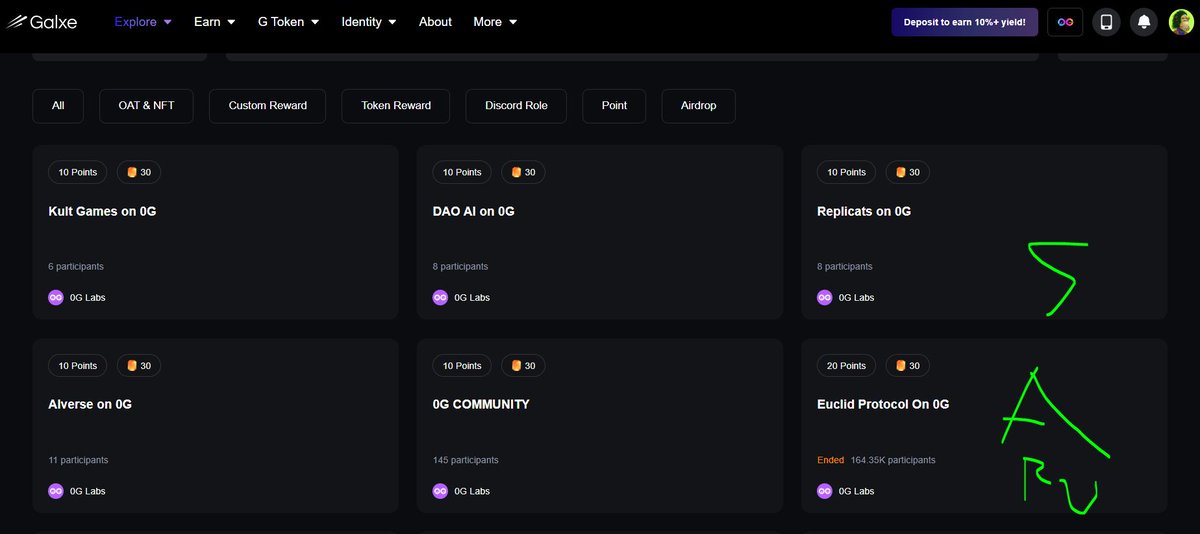Filter by OAT & NFT
Image resolution: width=1200 pixels, height=534 pixels.
coord(146,105)
